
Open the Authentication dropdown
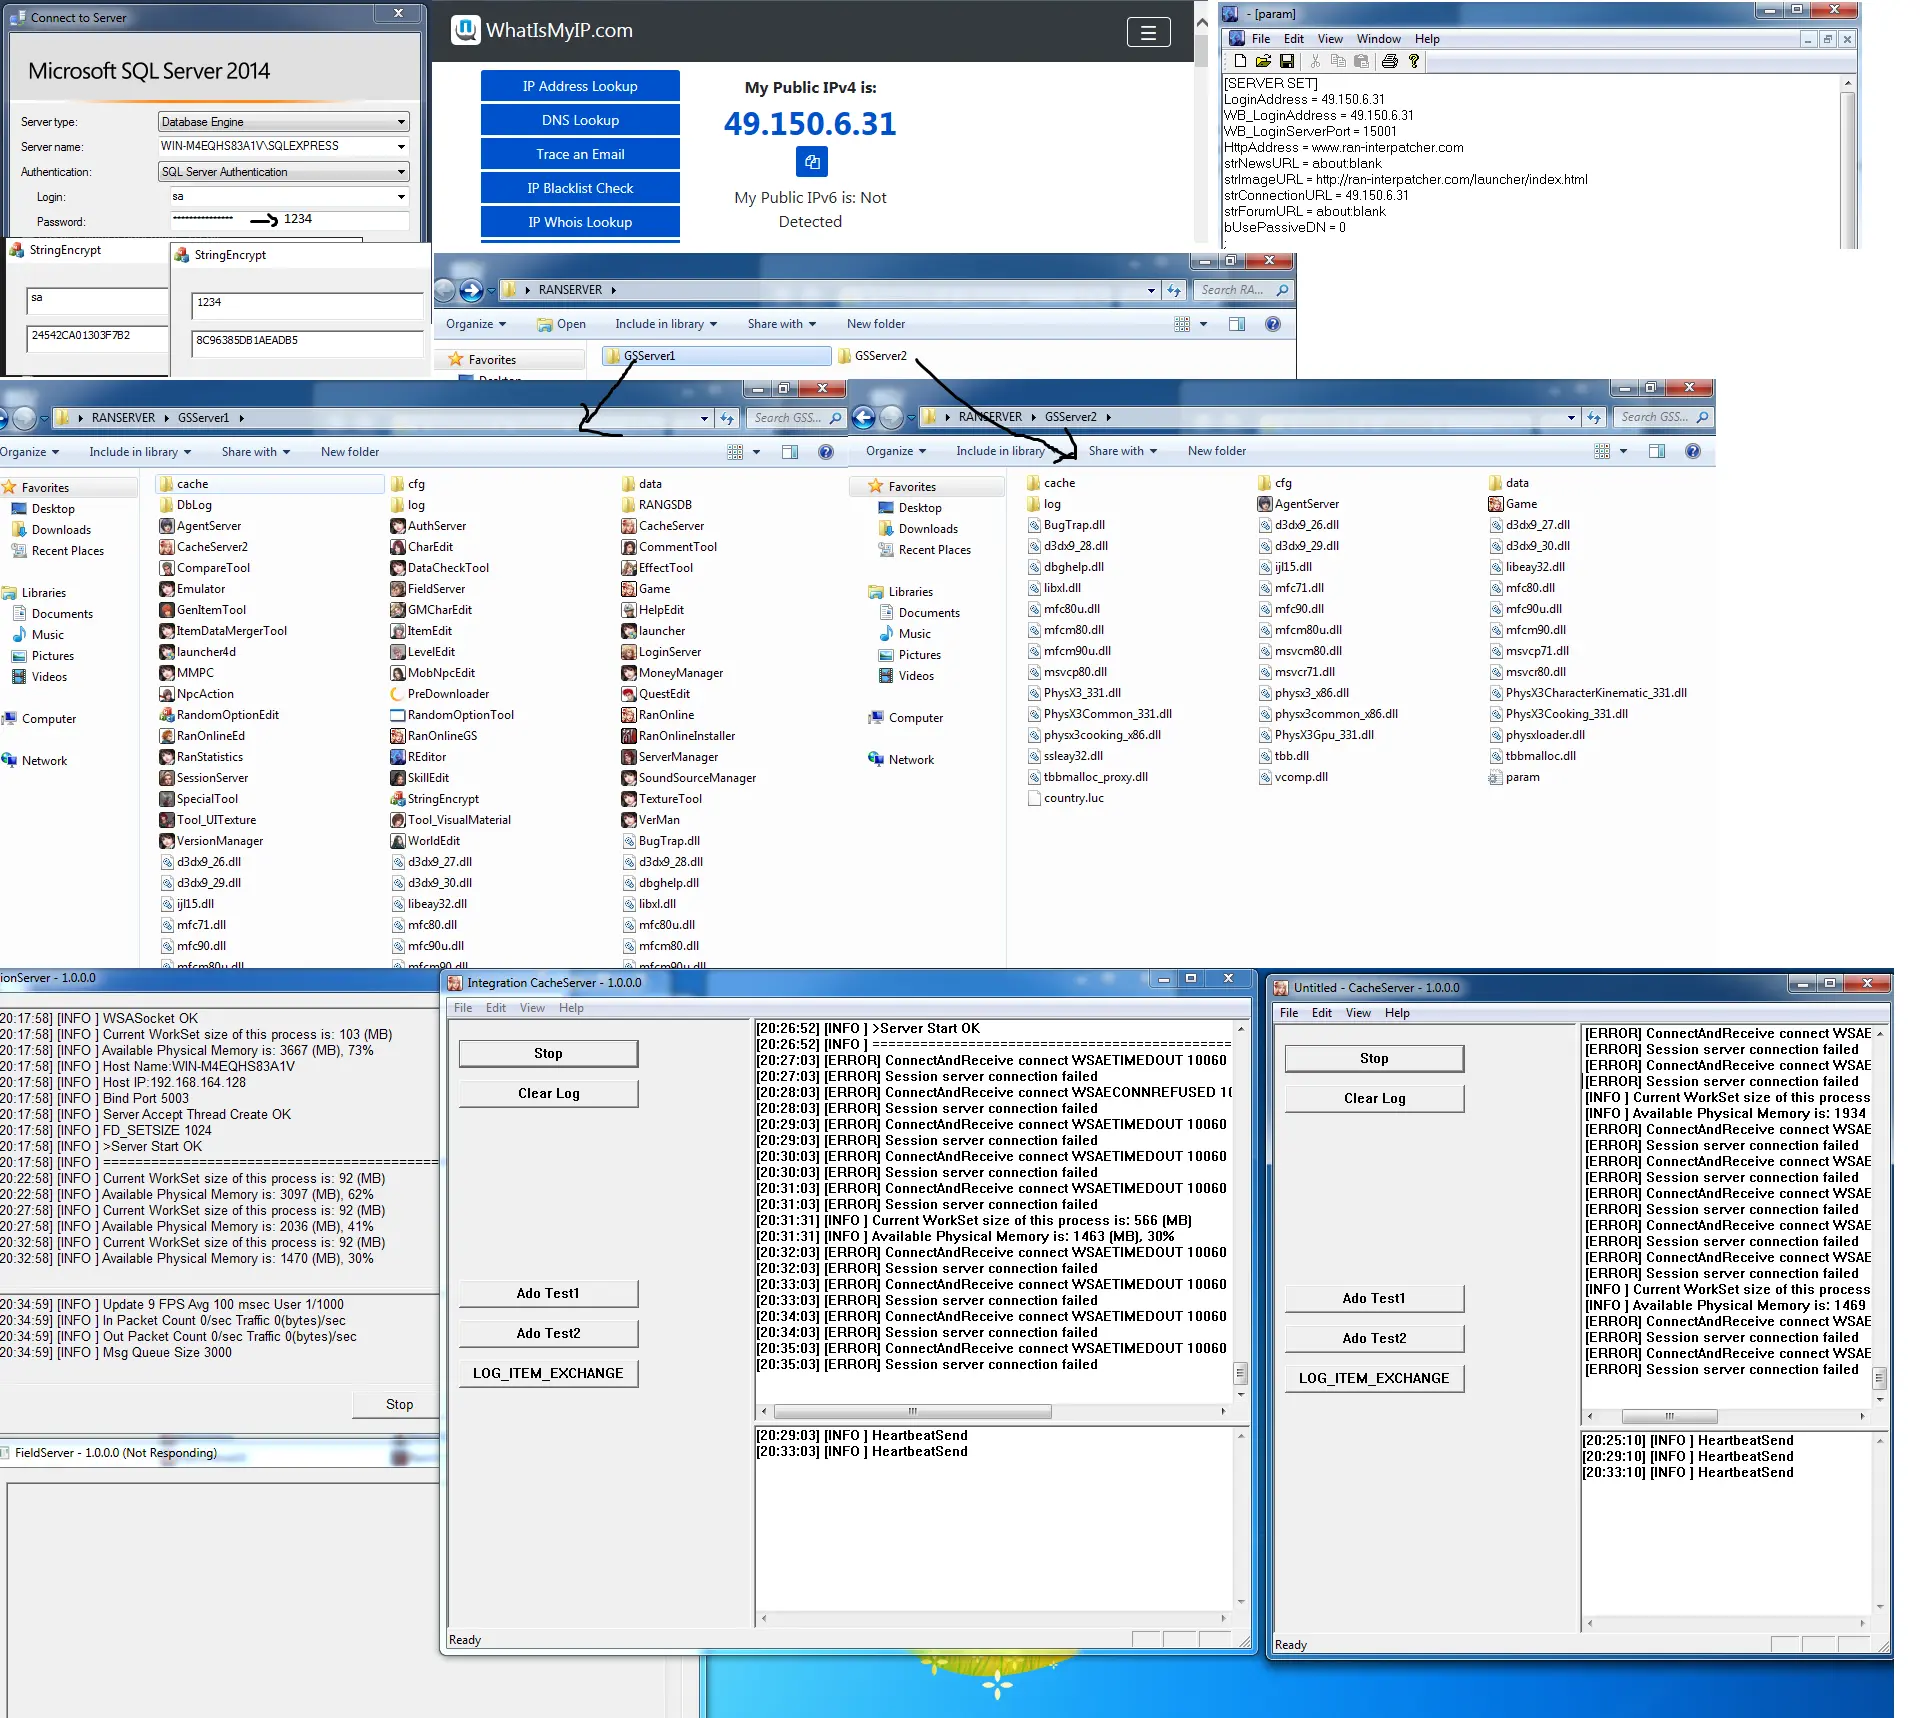(x=284, y=172)
